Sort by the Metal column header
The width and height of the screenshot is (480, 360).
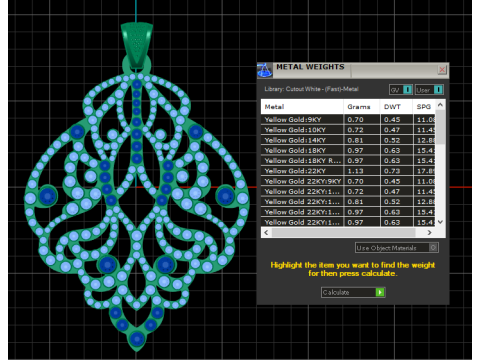pos(302,107)
